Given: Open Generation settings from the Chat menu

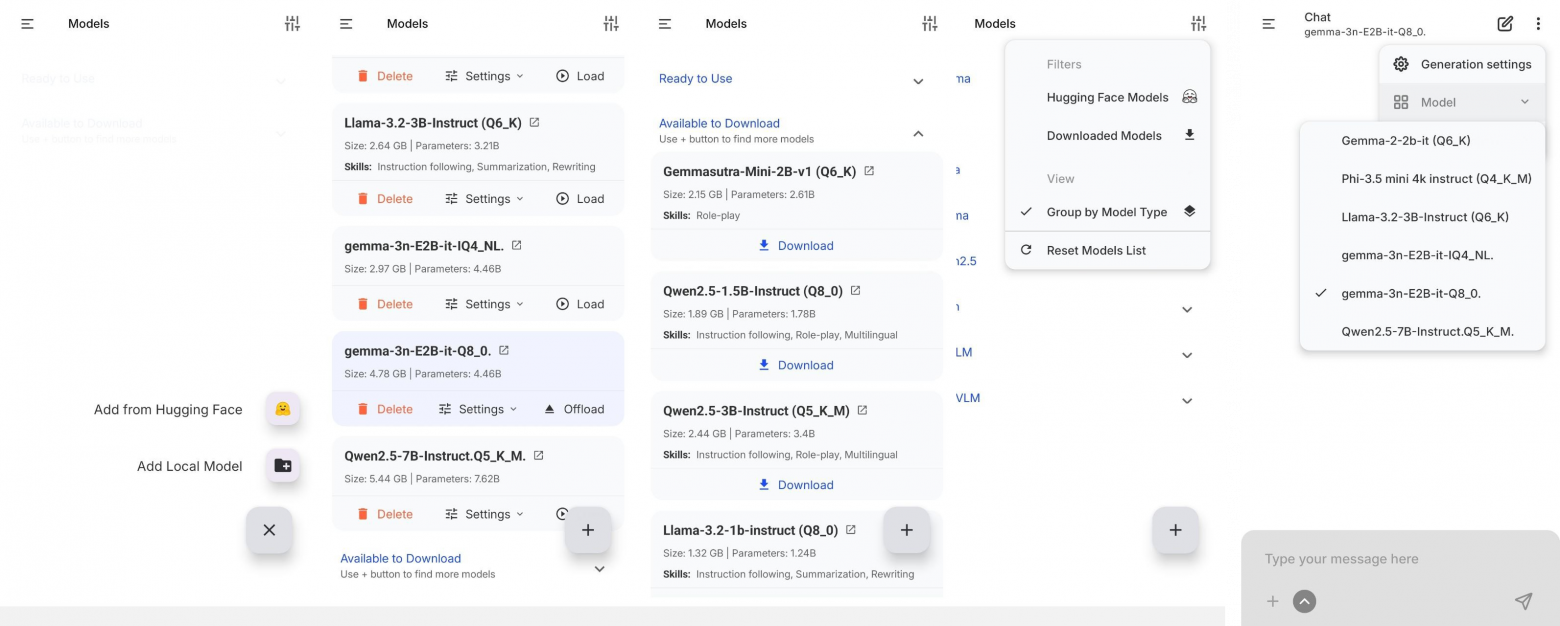Looking at the screenshot, I should [x=1462, y=64].
